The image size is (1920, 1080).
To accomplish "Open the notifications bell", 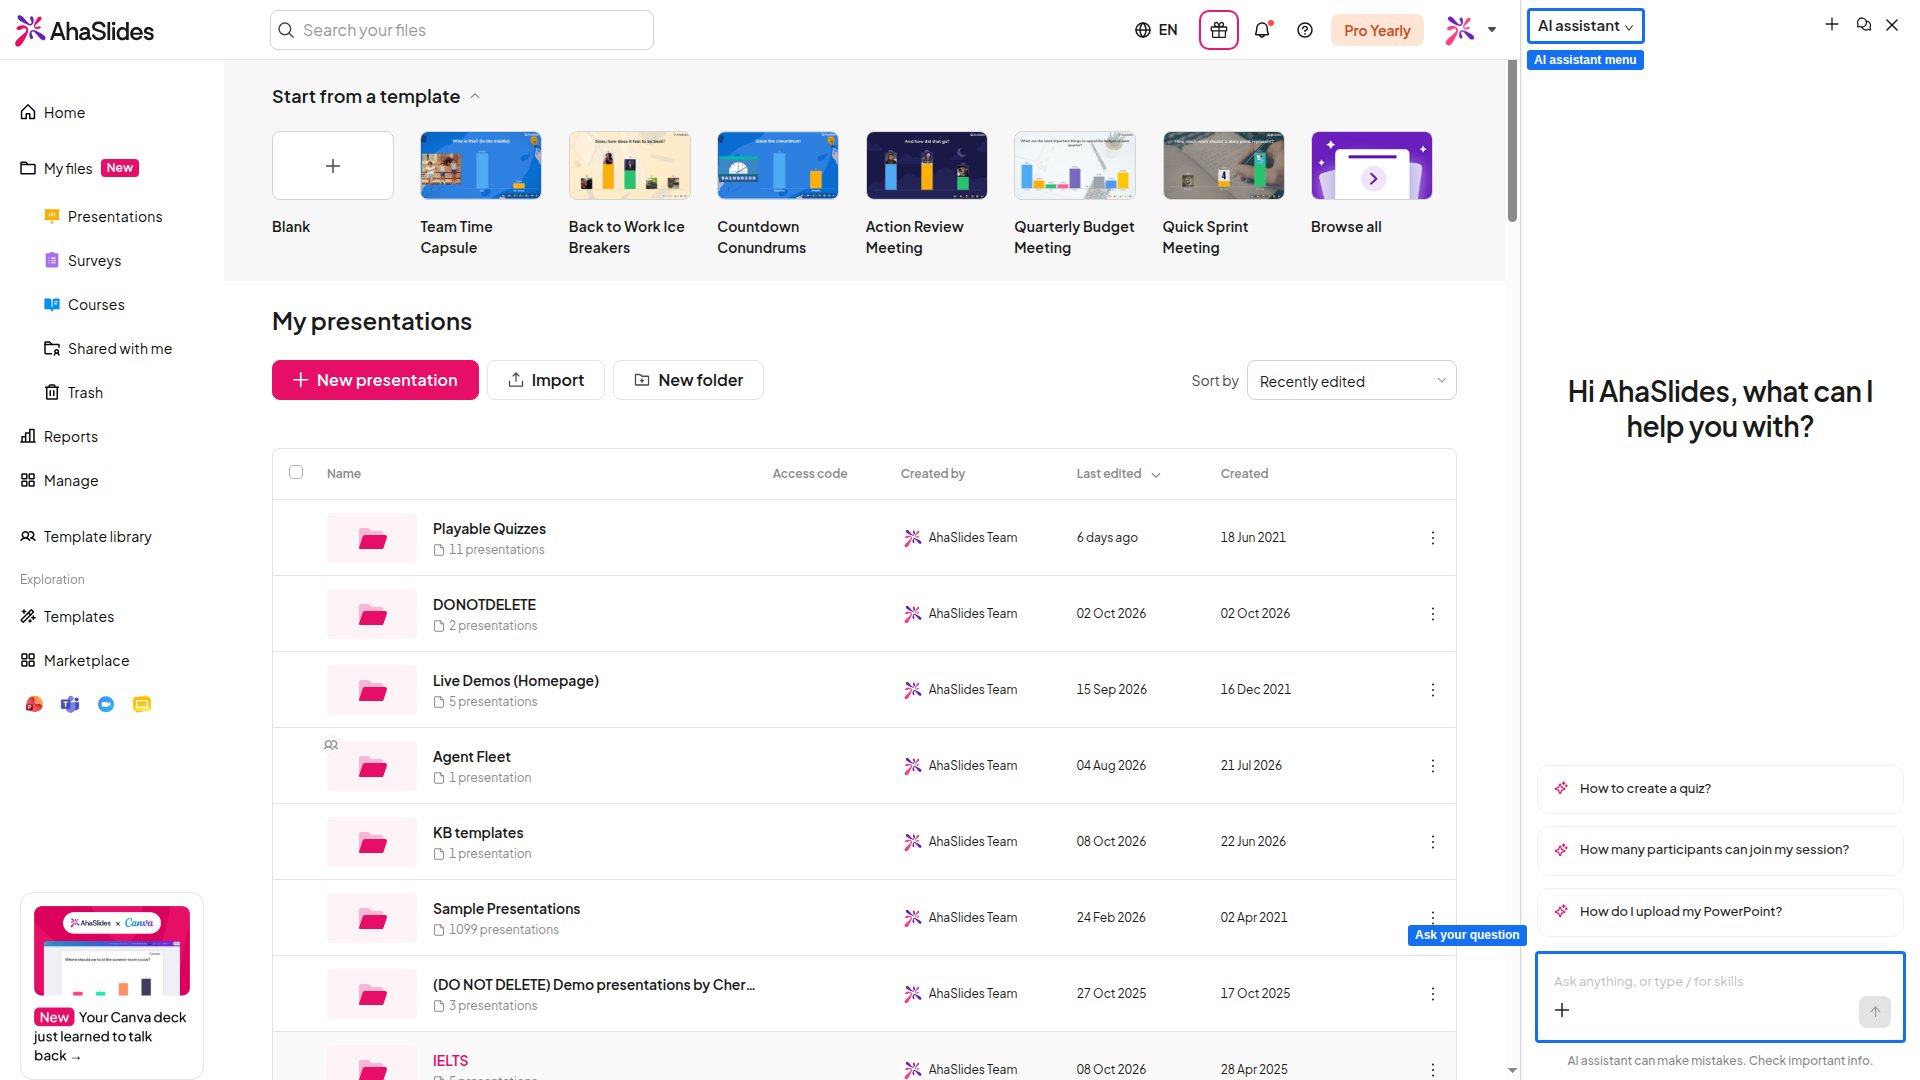I will coord(1262,30).
